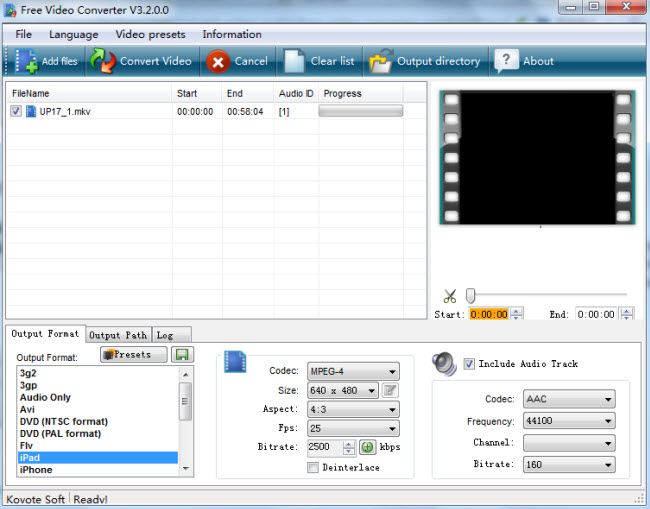Uncheck the UP17_1.mkv file checkbox
Image resolution: width=650 pixels, height=509 pixels.
click(16, 111)
